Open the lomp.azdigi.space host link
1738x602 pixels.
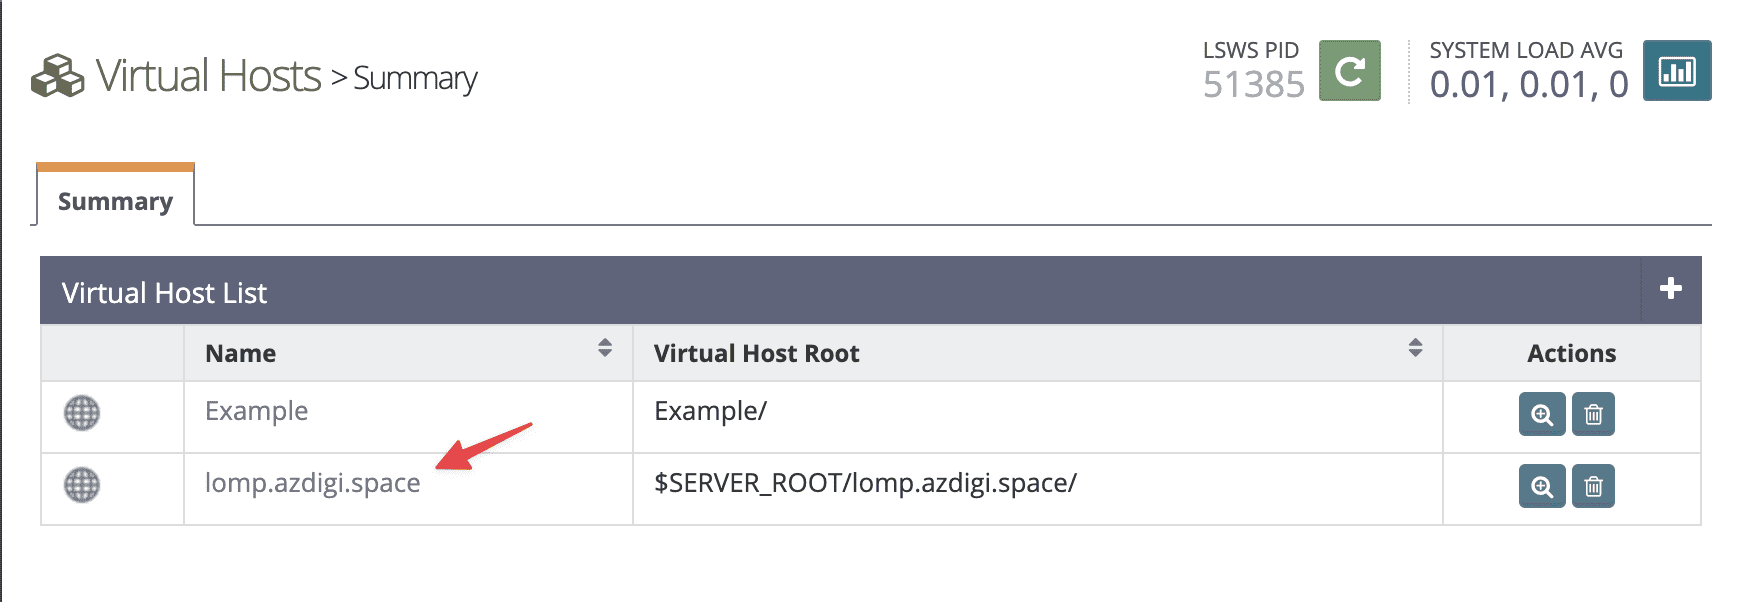(x=312, y=483)
